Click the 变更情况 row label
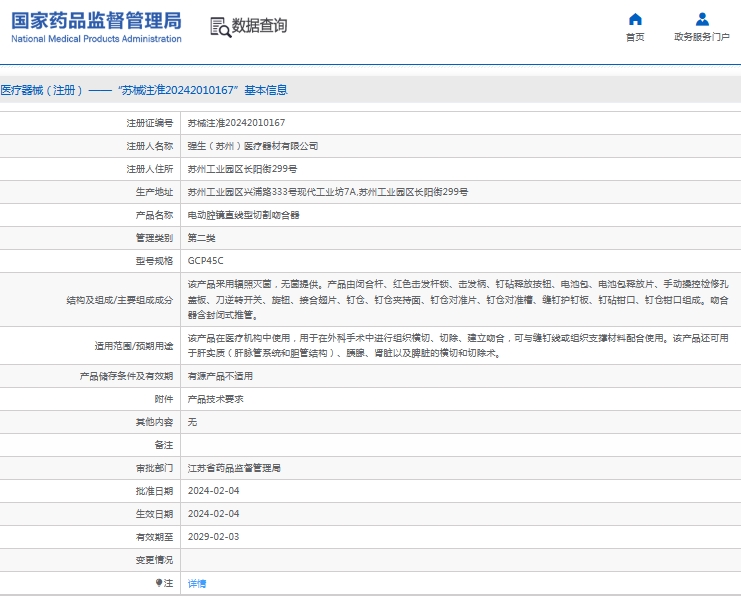741x601 pixels. (x=155, y=560)
